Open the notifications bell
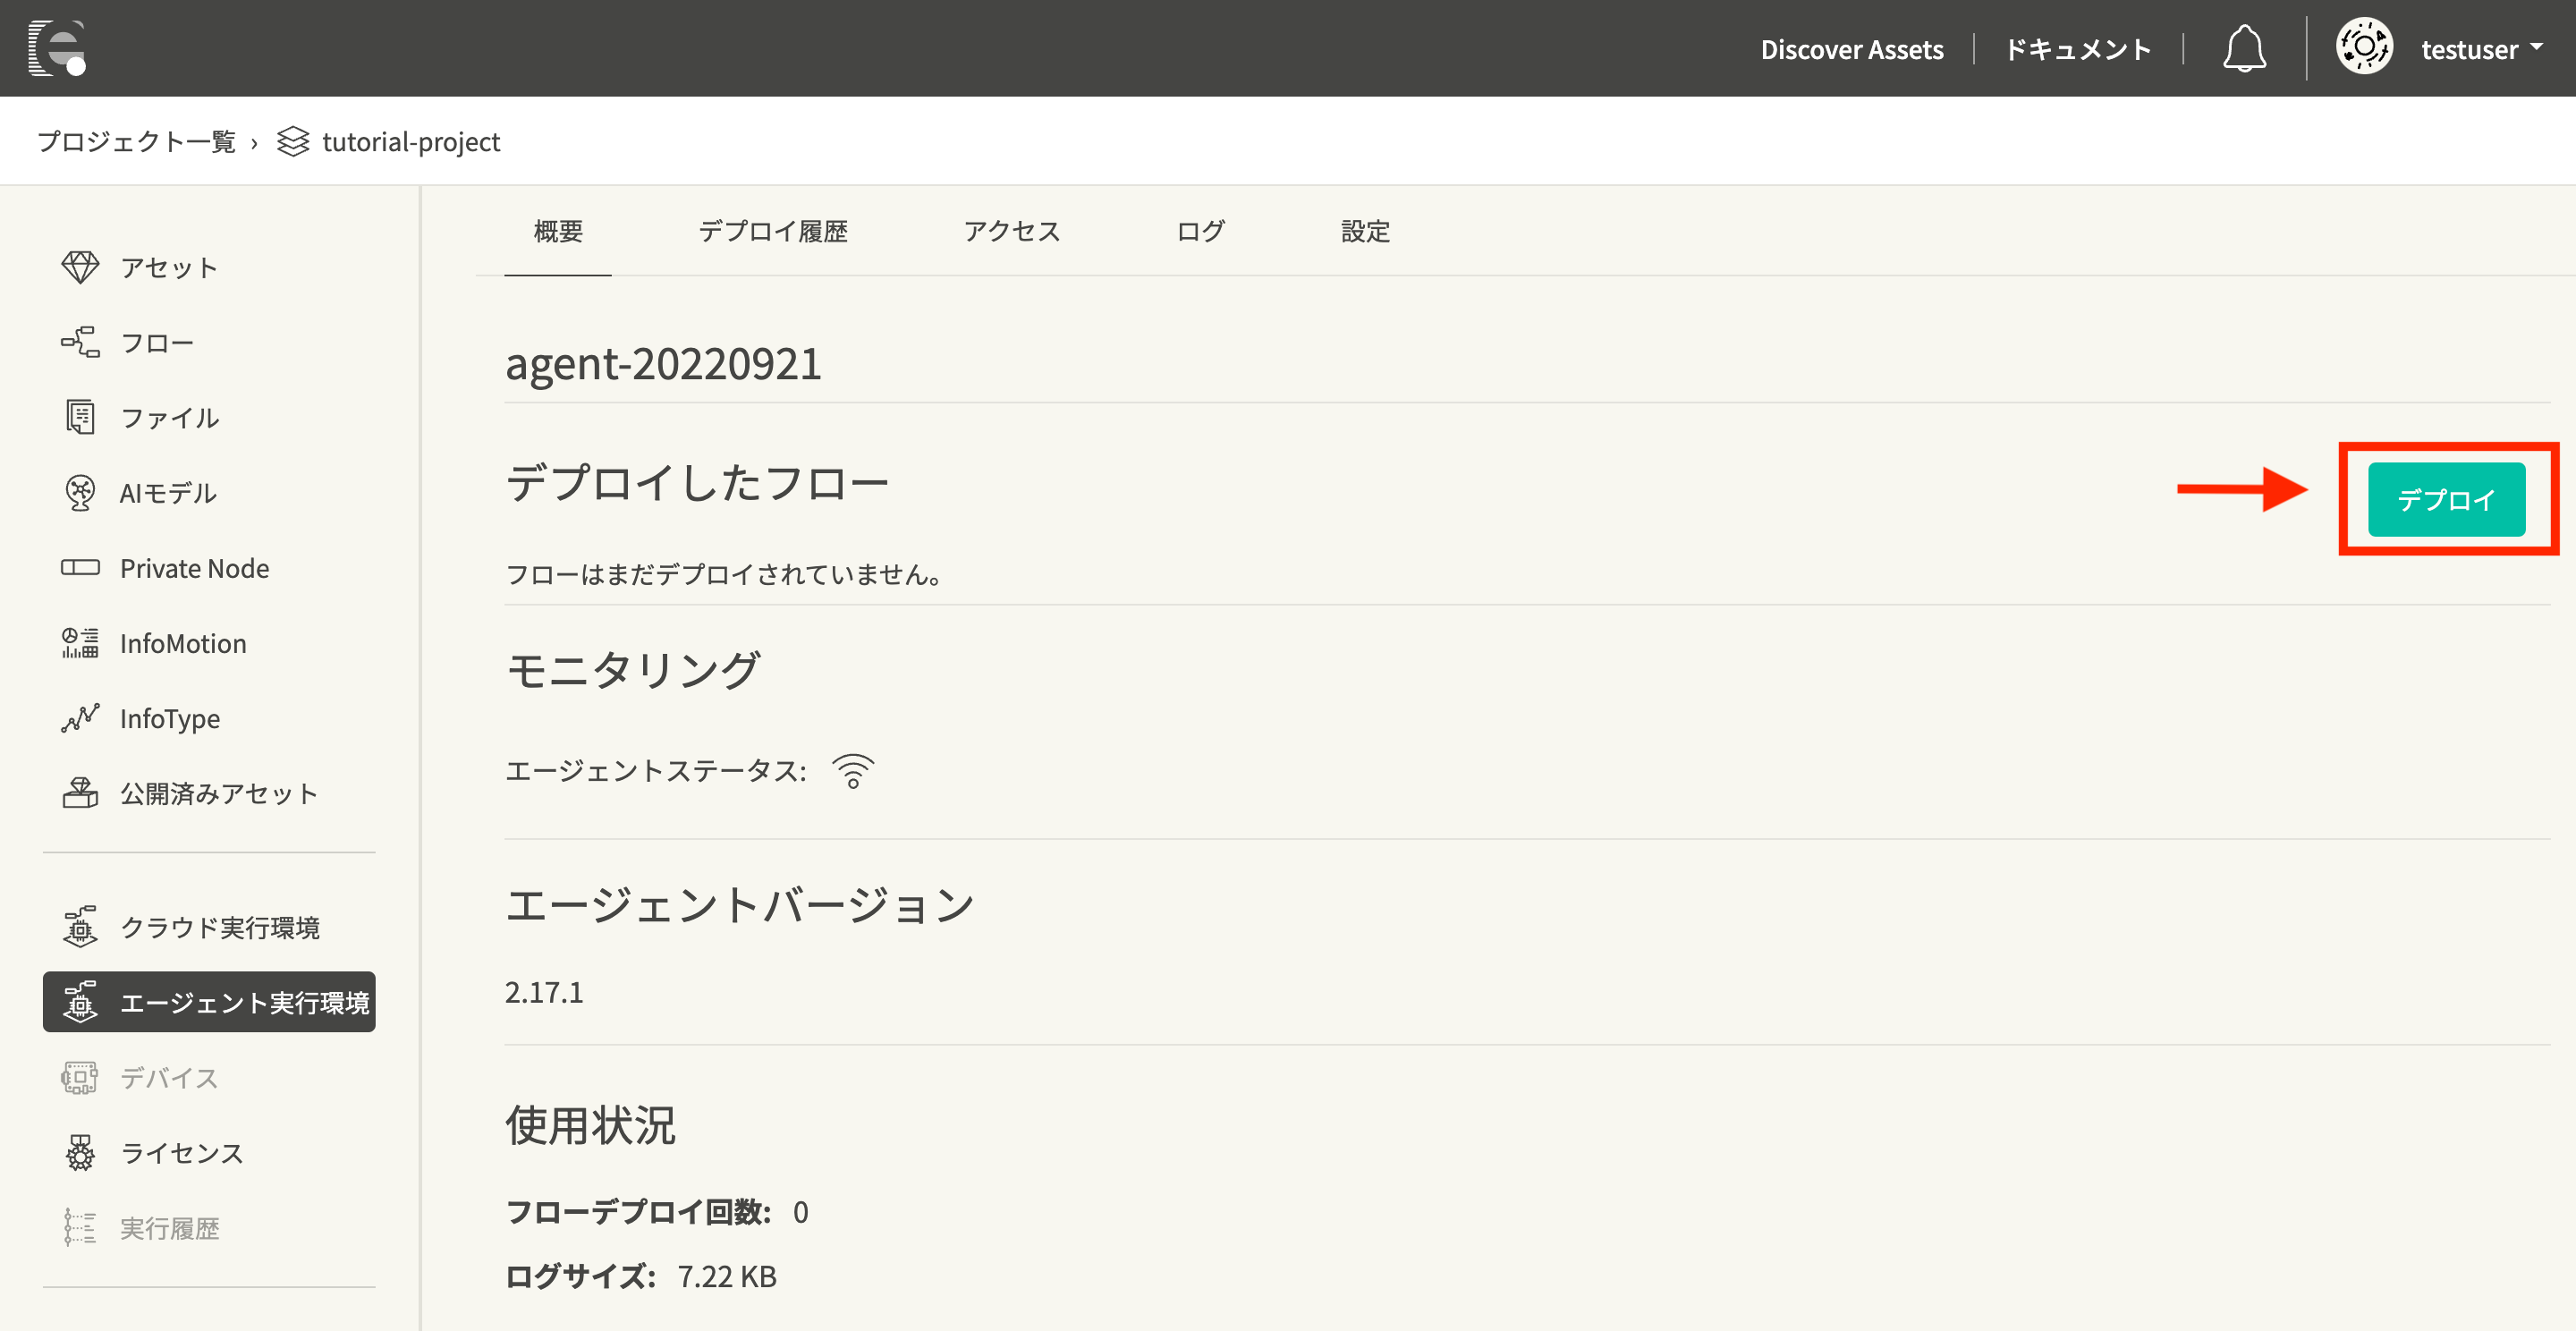The image size is (2576, 1331). 2244,48
